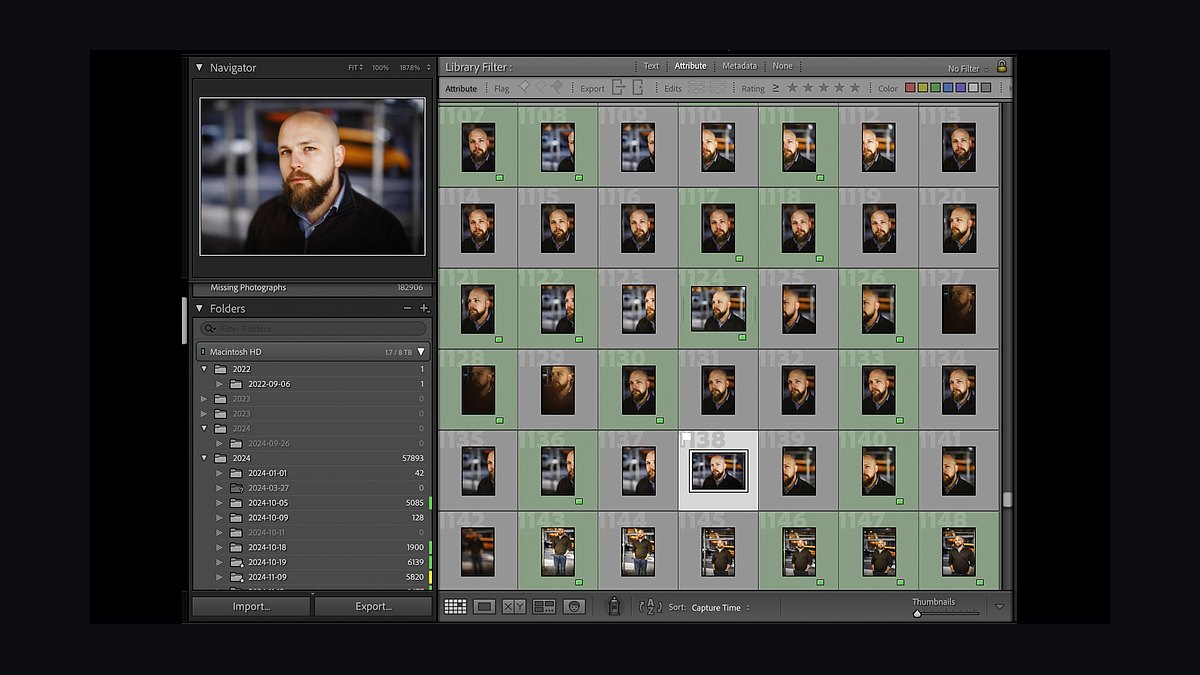Toggle the unflagged photos filter flag
Image resolution: width=1200 pixels, height=675 pixels.
[x=541, y=88]
